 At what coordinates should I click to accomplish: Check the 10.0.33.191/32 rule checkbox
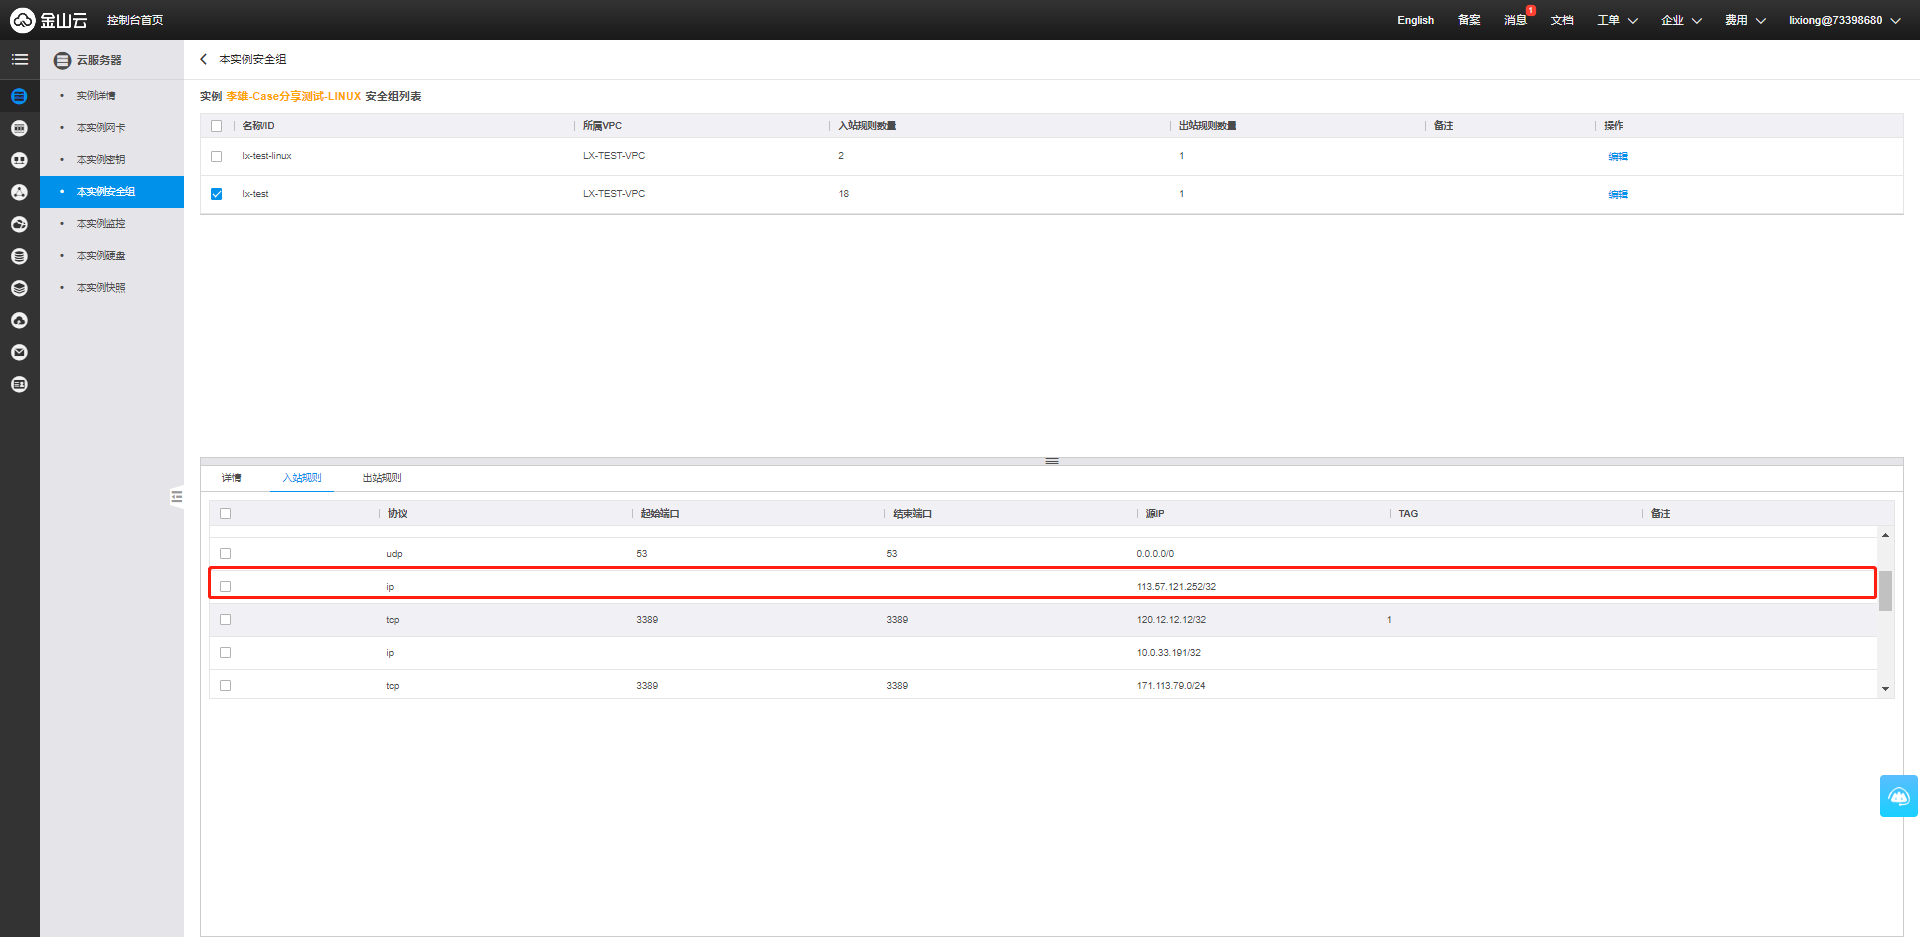pyautogui.click(x=226, y=653)
